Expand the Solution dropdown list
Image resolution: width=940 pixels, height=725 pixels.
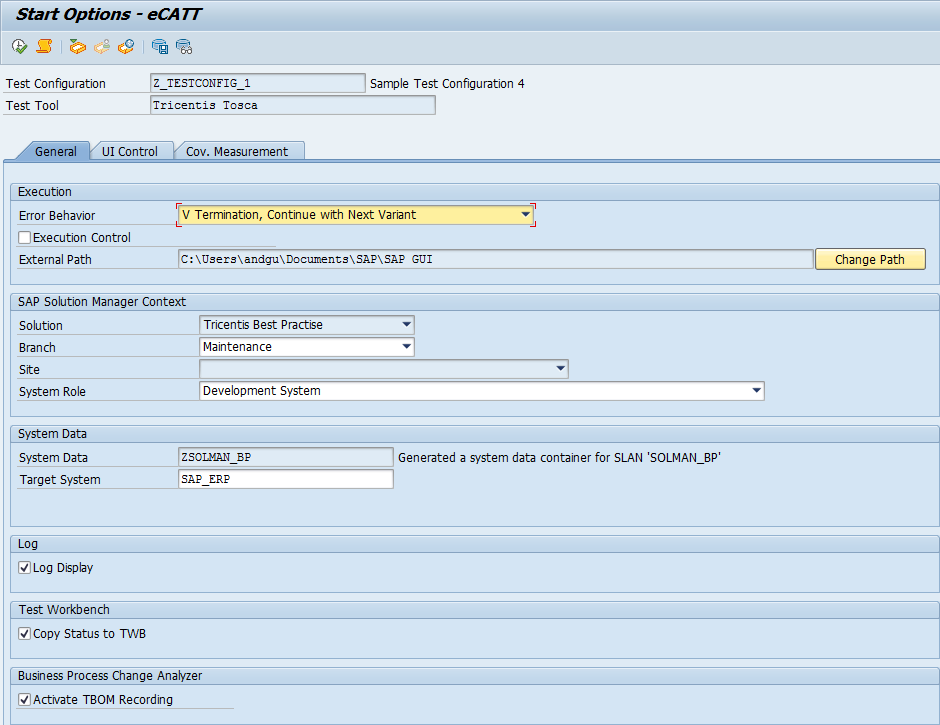click(406, 325)
